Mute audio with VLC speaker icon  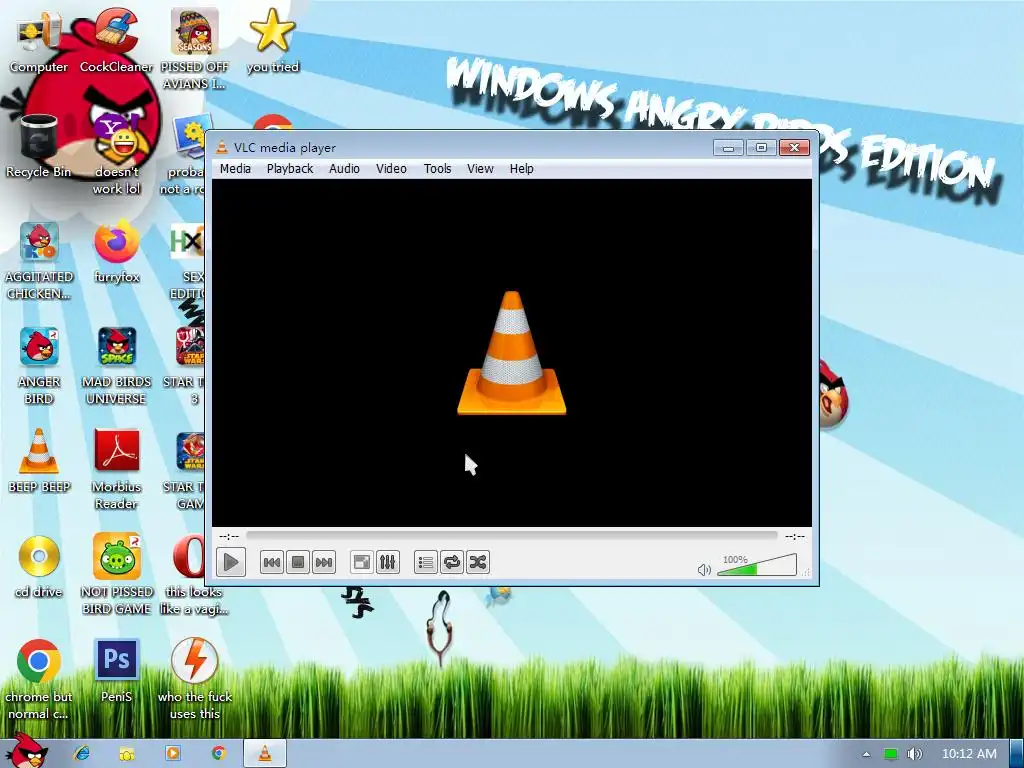(704, 570)
